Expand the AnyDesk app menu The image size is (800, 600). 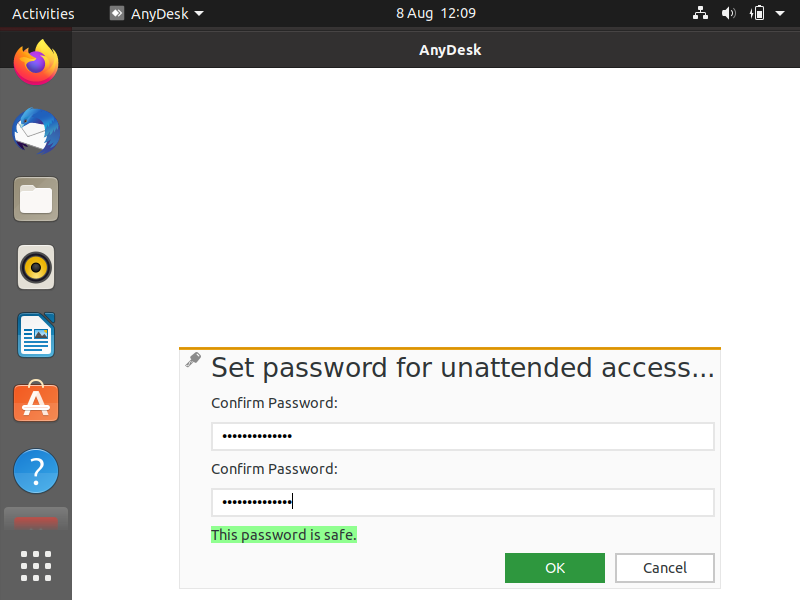coord(157,13)
